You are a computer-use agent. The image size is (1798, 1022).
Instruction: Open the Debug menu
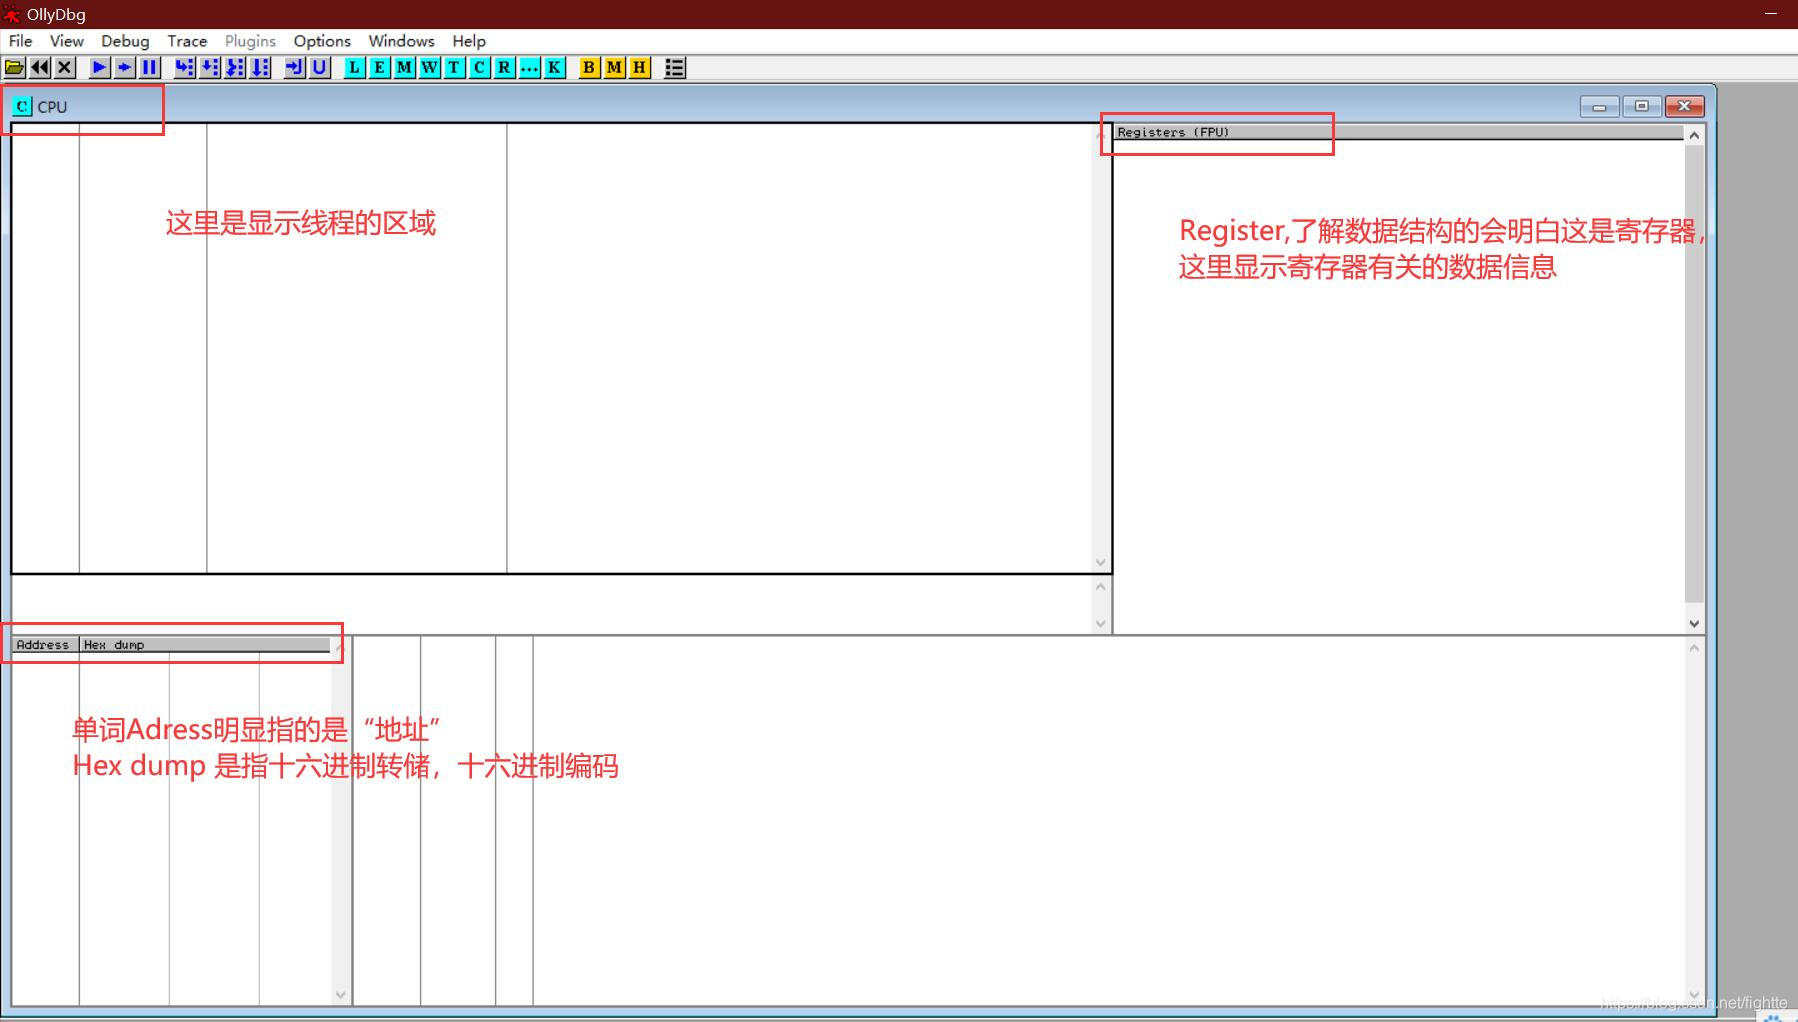click(x=125, y=41)
